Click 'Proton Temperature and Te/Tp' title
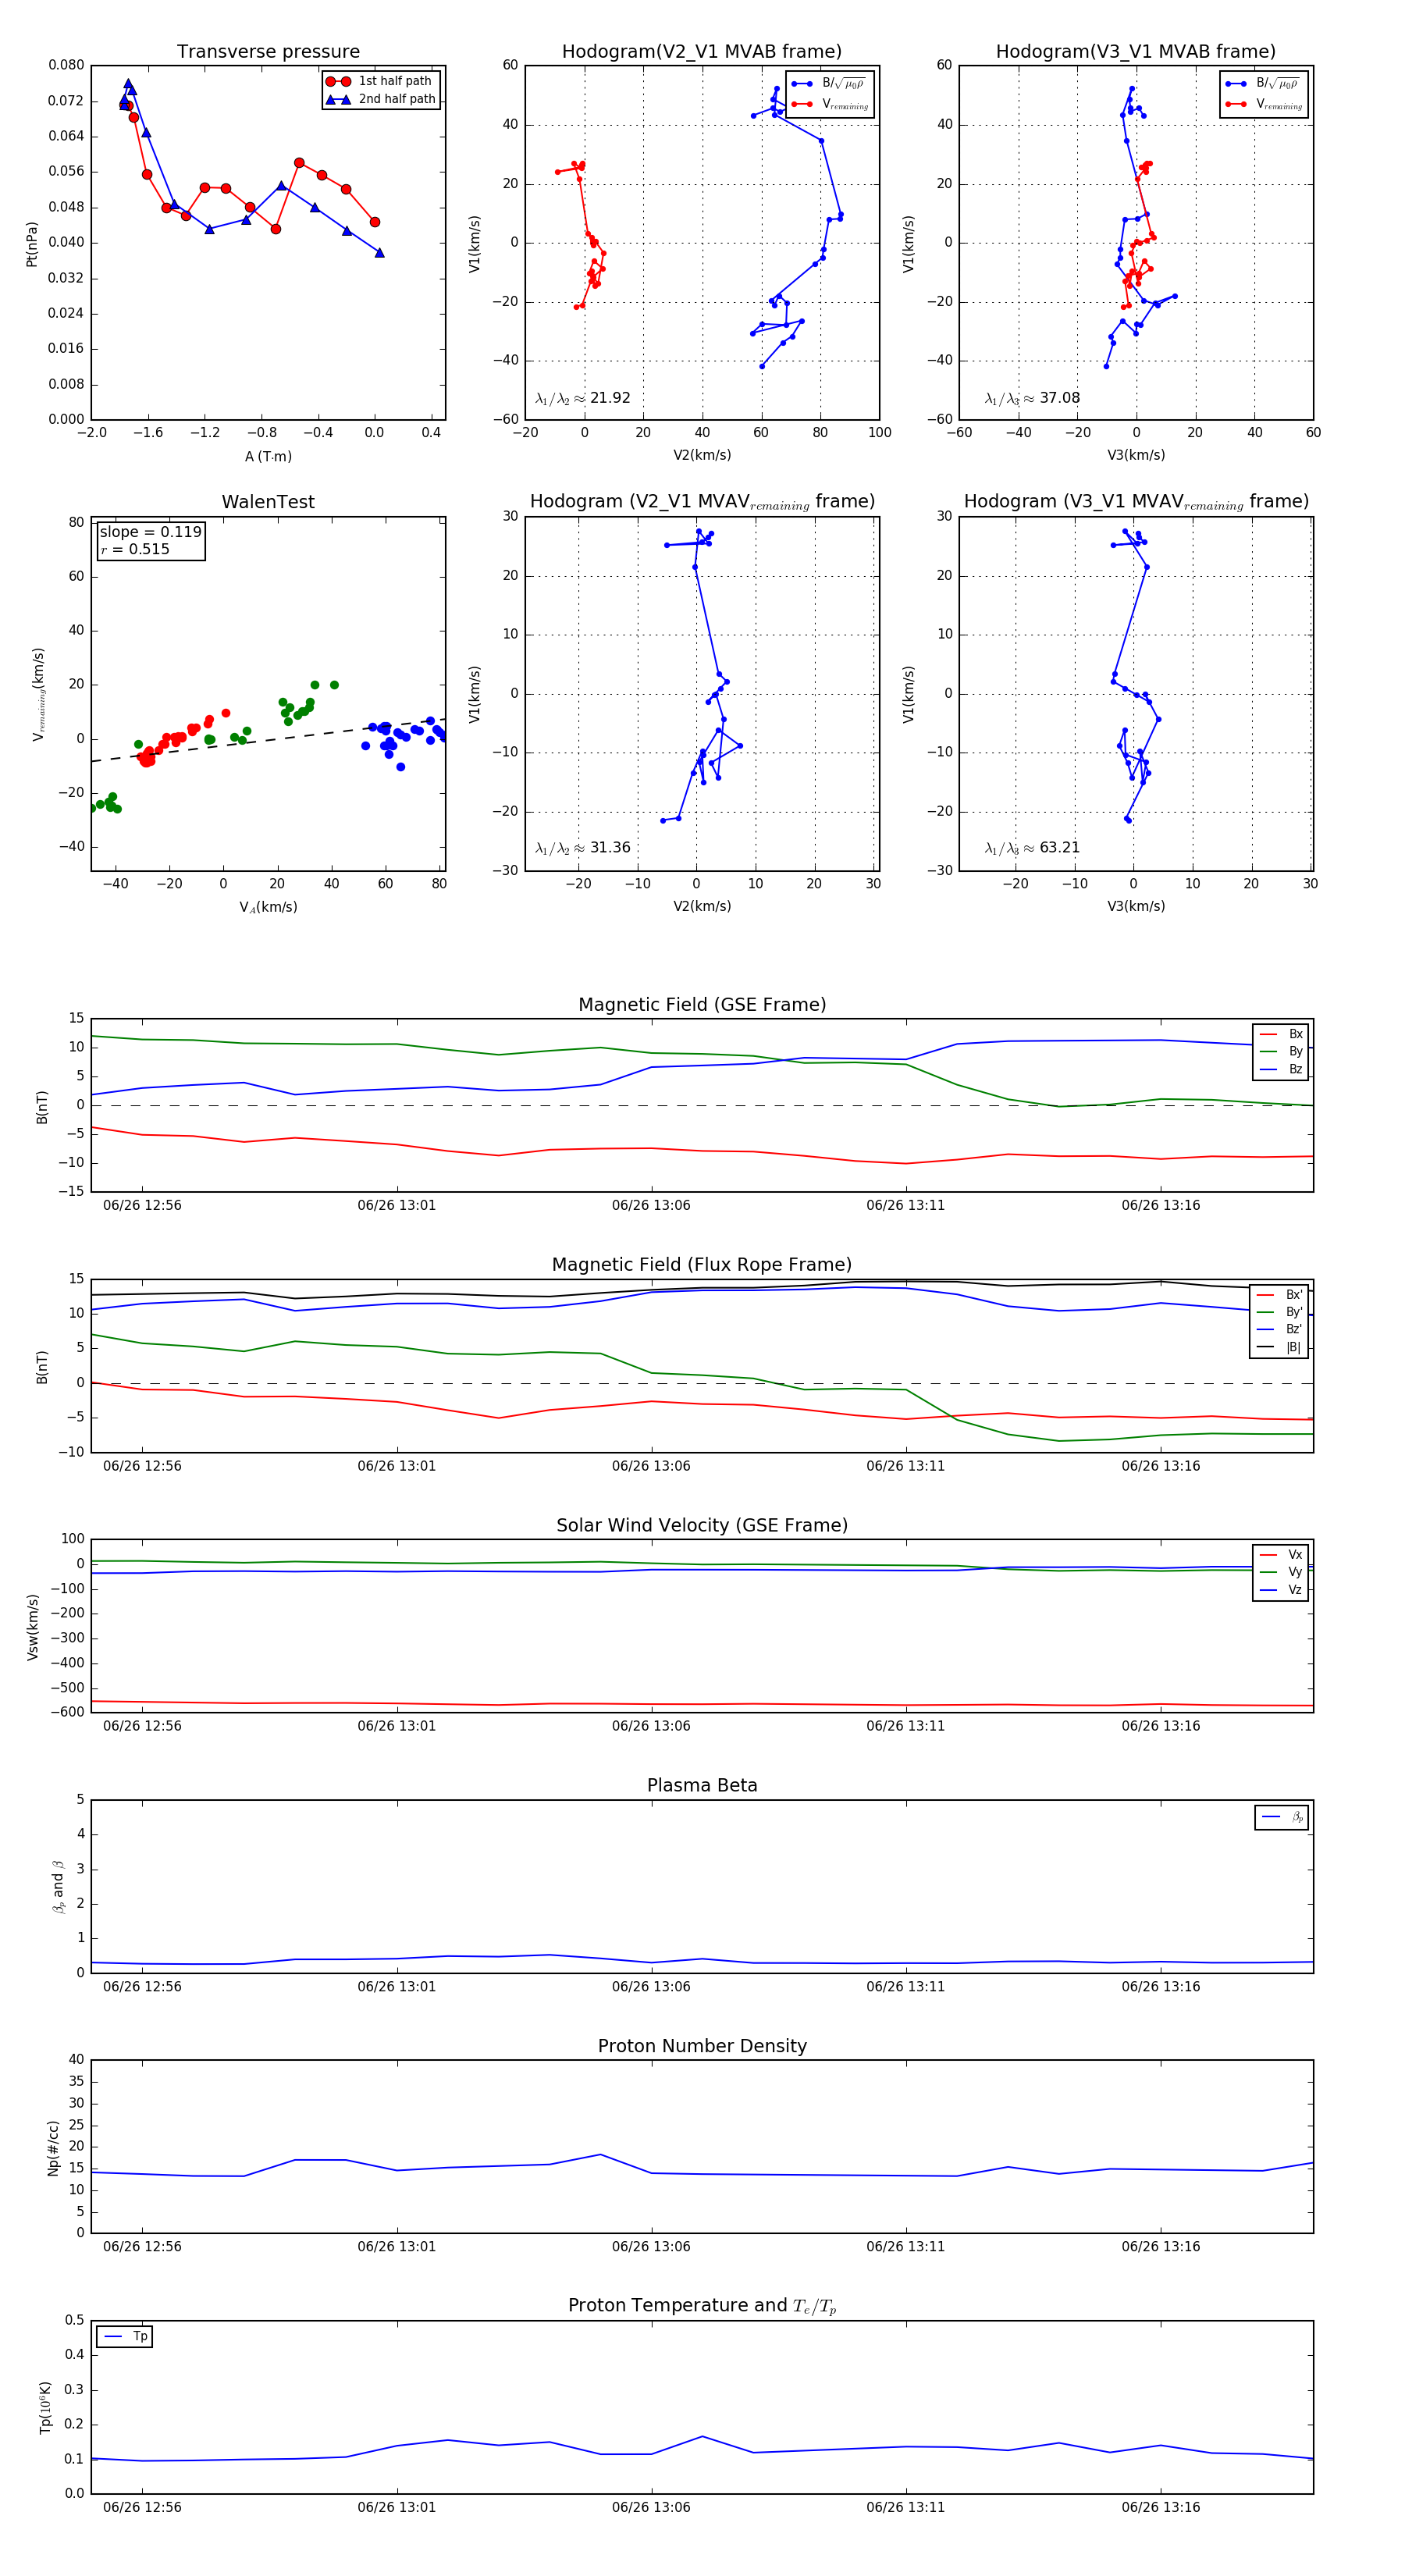This screenshot has width=1405, height=2576. 702,2306
